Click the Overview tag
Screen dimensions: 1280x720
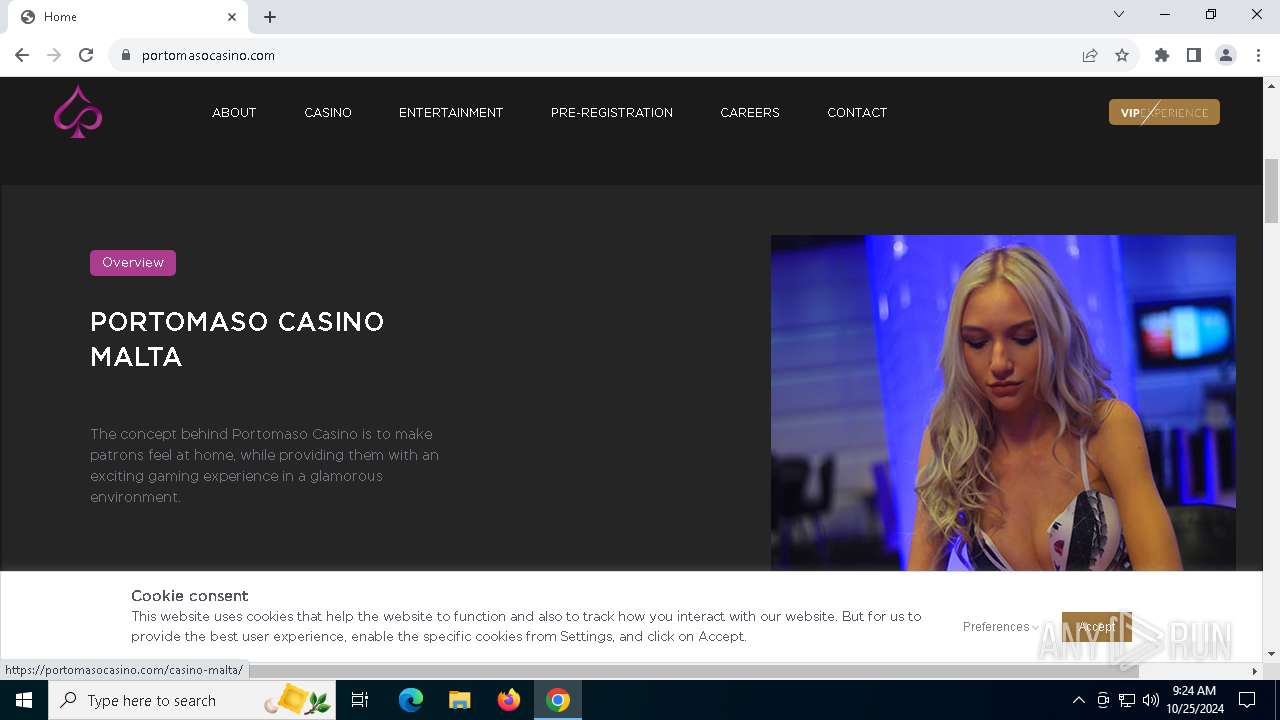(133, 263)
